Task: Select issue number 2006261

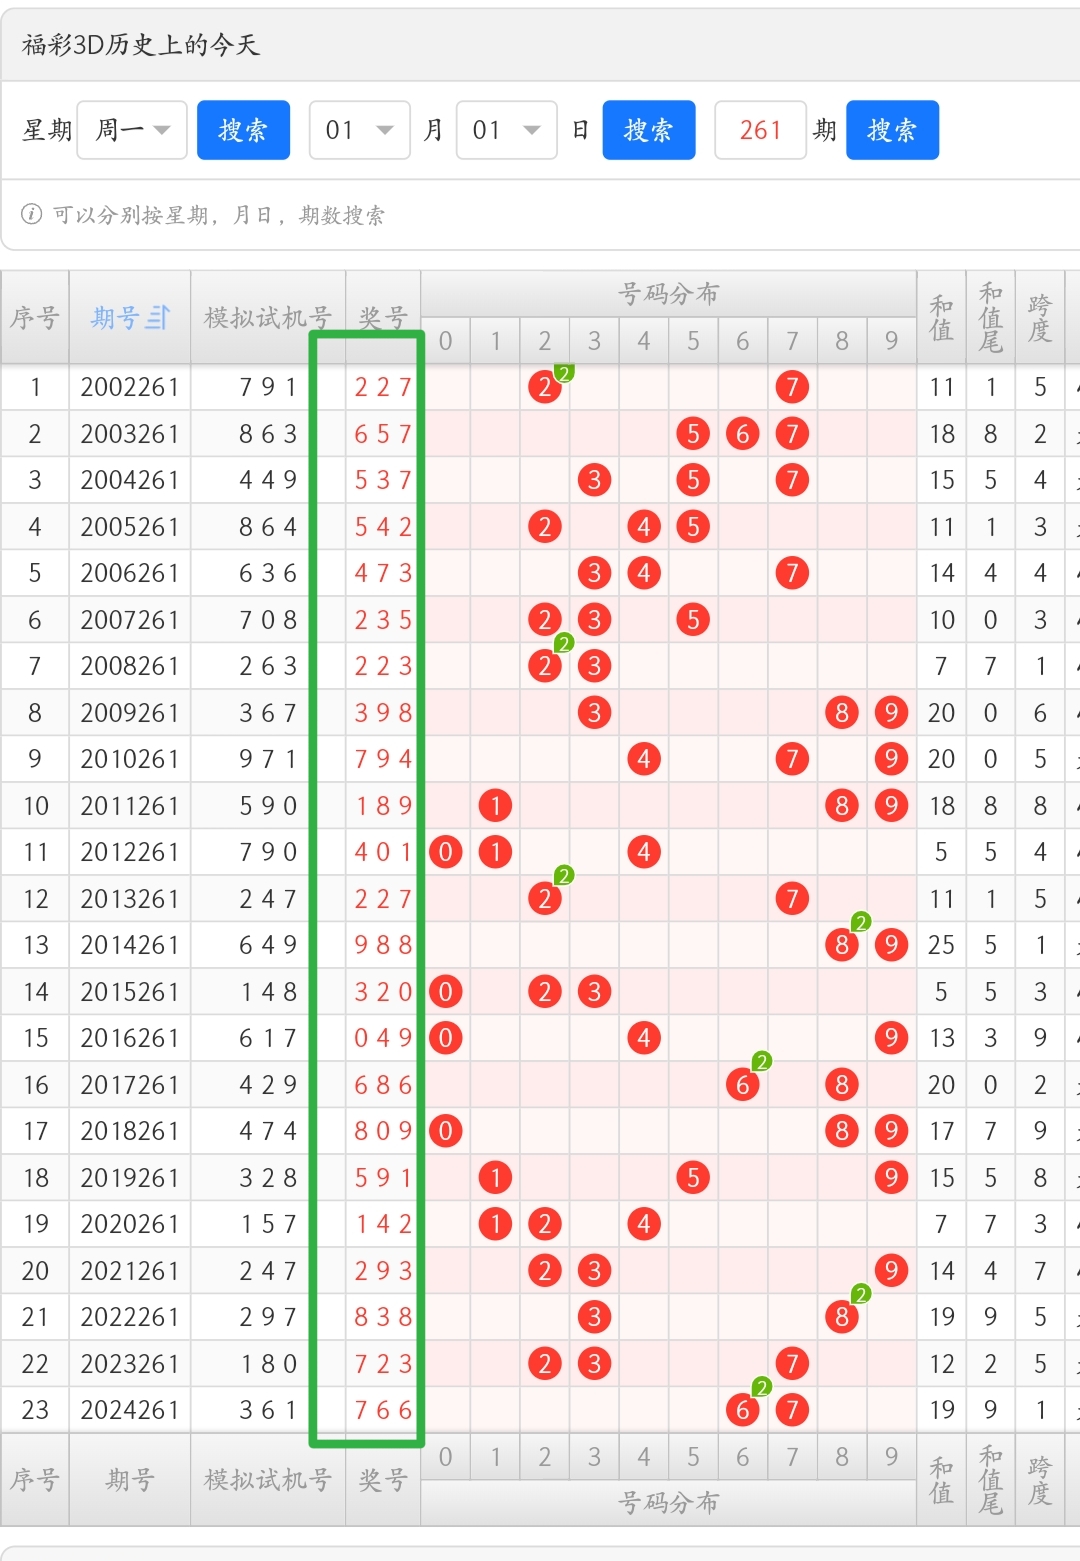Action: coord(130,573)
